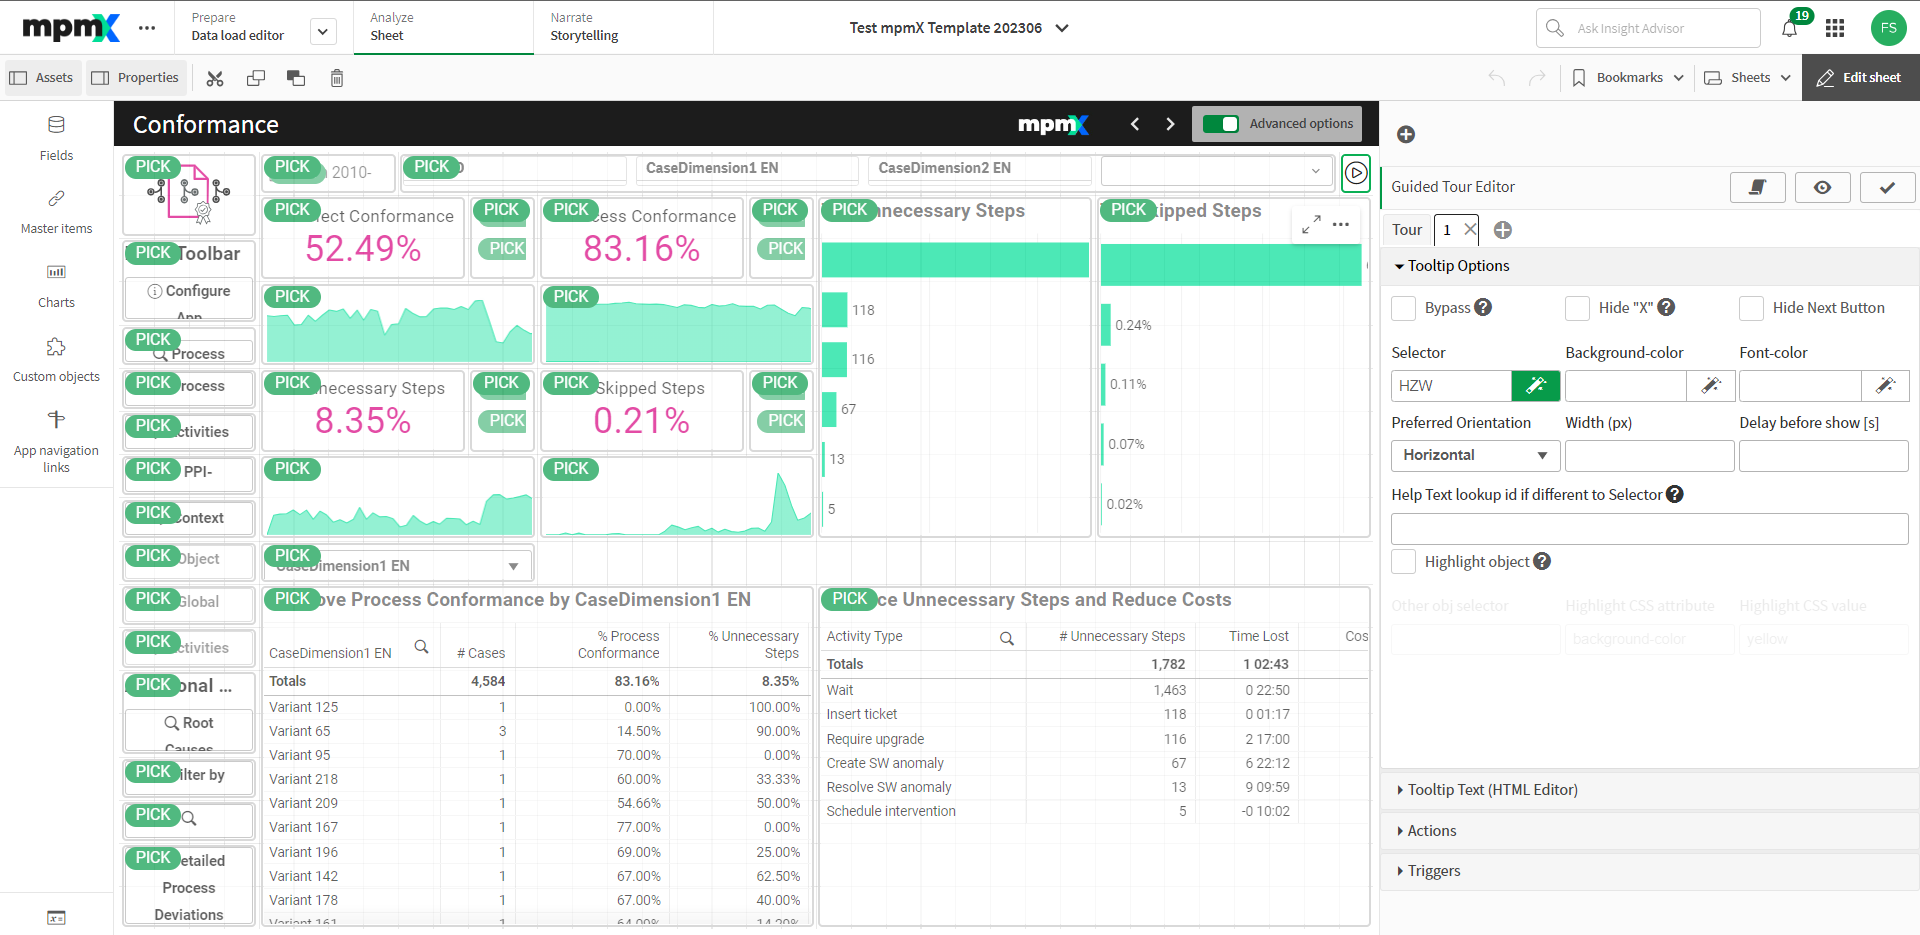Toggle Advanced options switch

pyautogui.click(x=1220, y=124)
